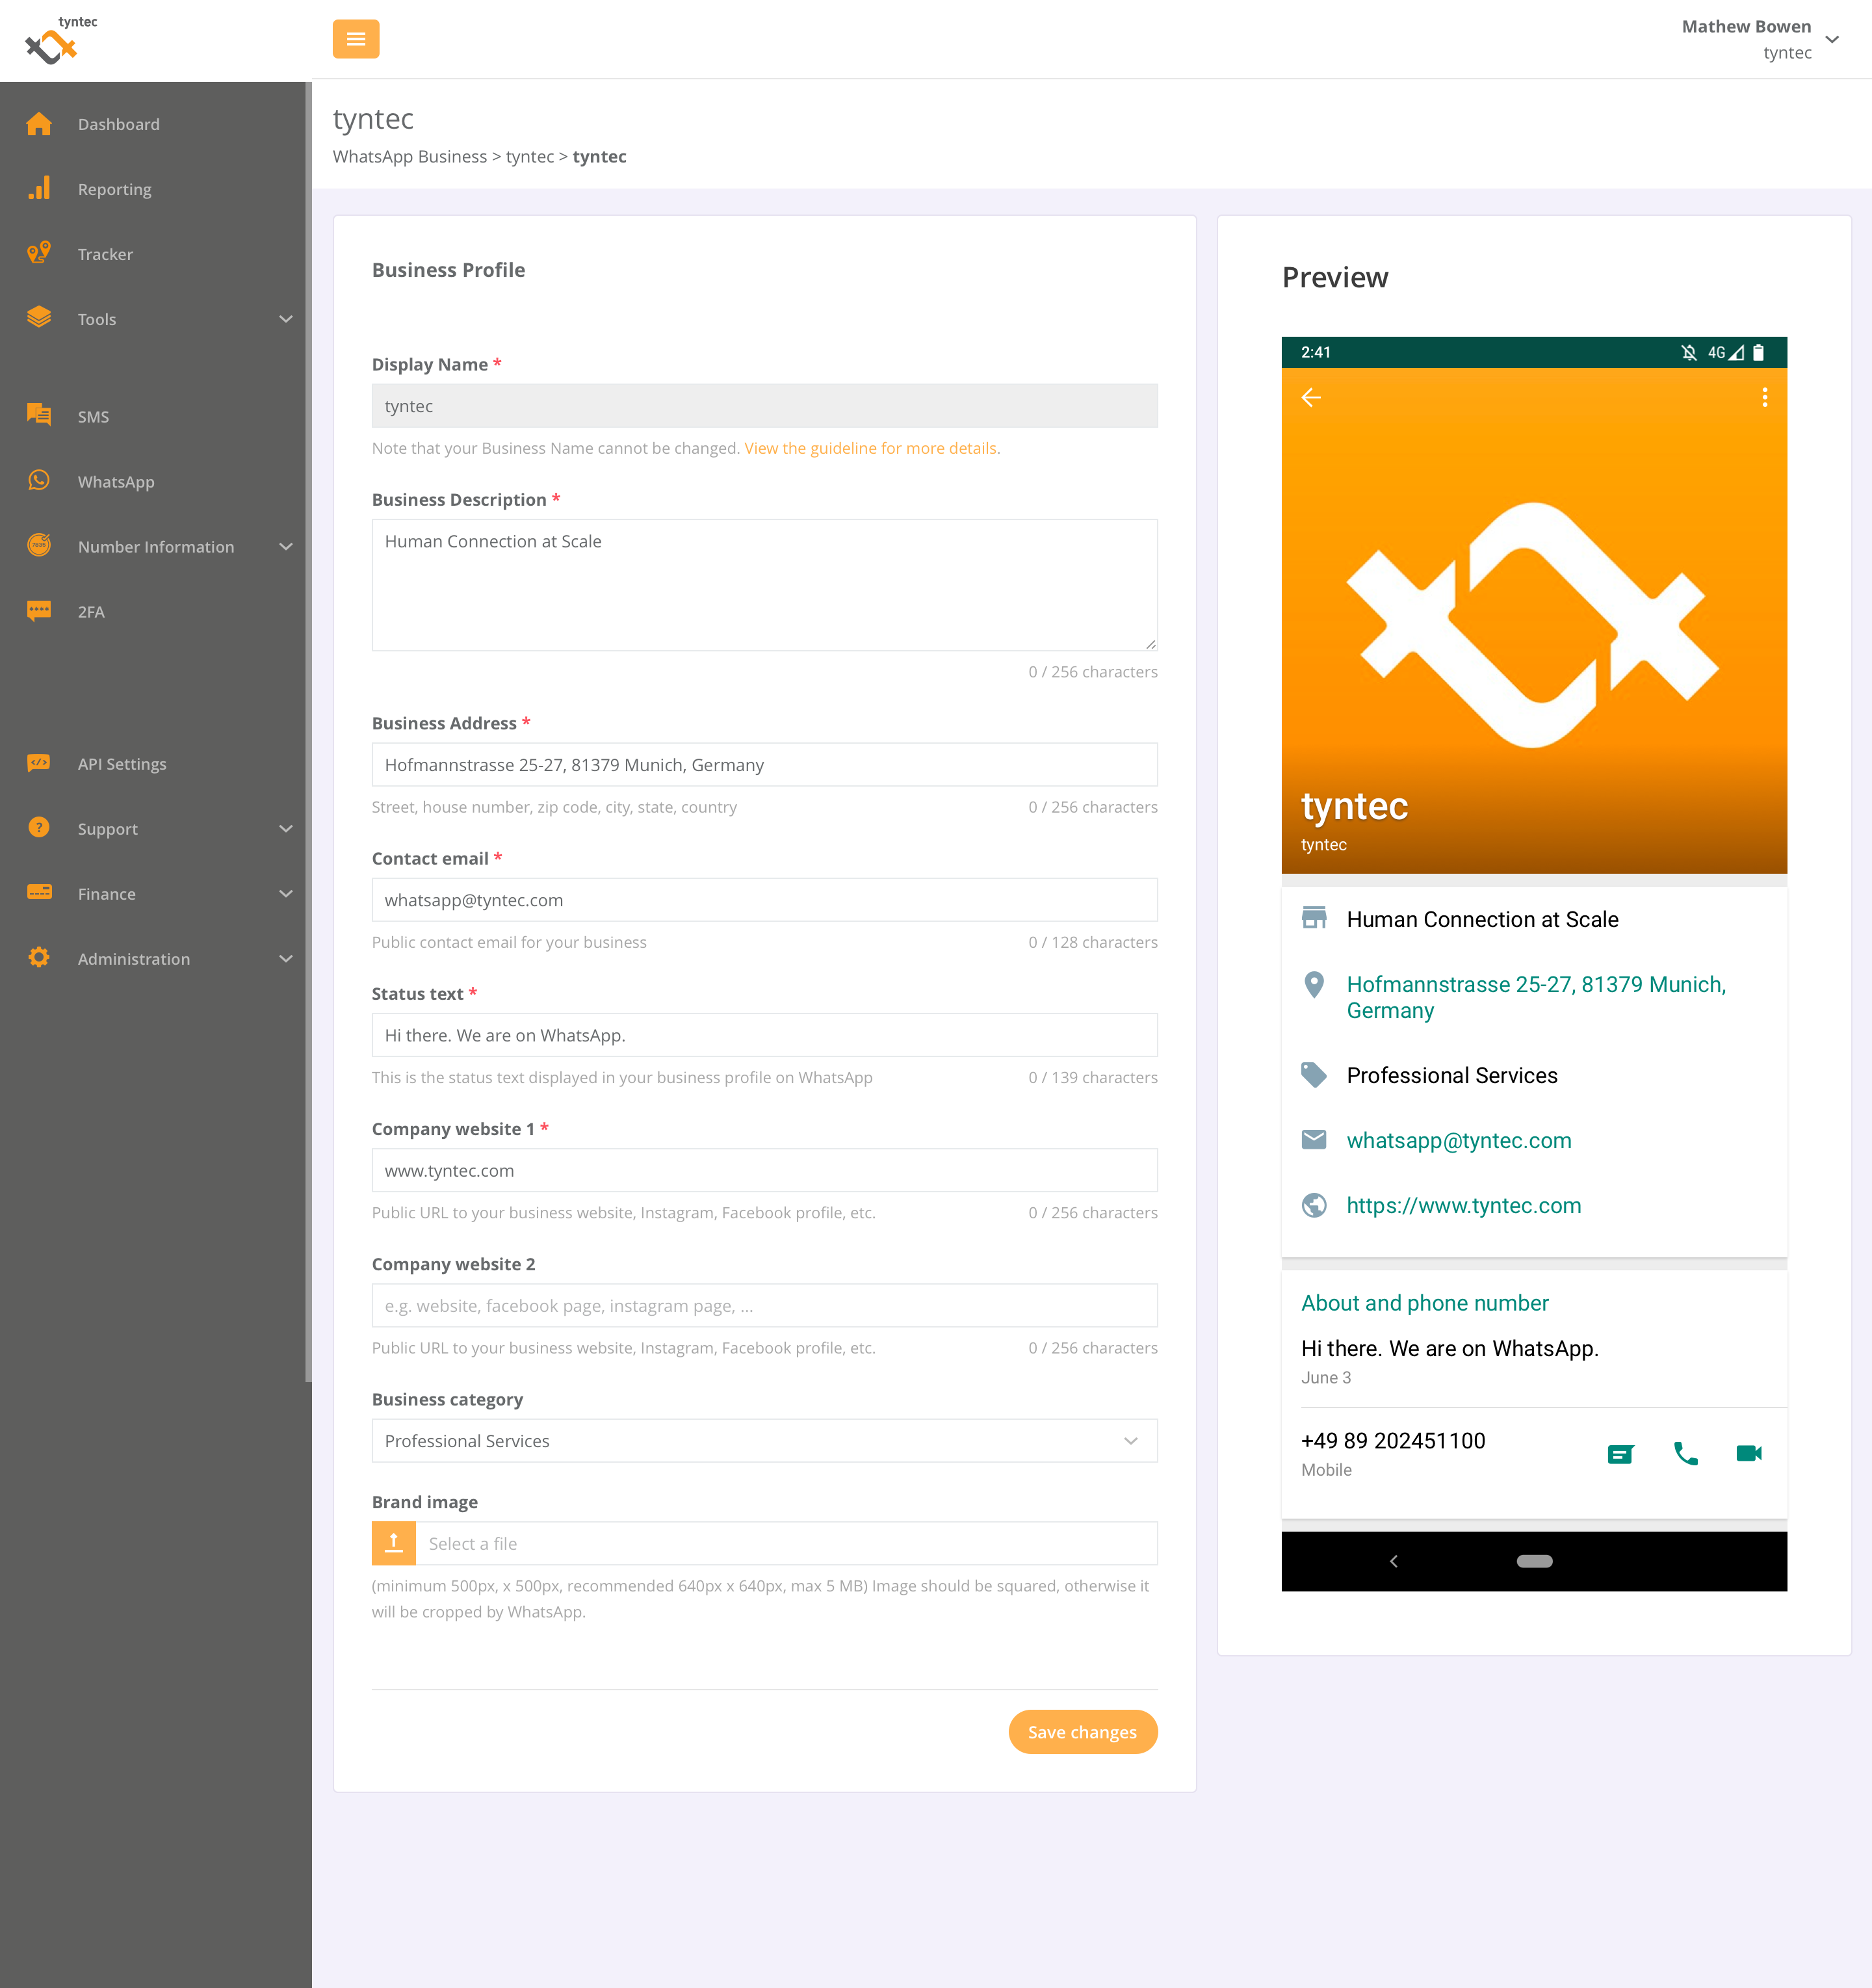Click the first tyntec breadcrumb link
Viewport: 1872px width, 1988px height.
pos(530,156)
